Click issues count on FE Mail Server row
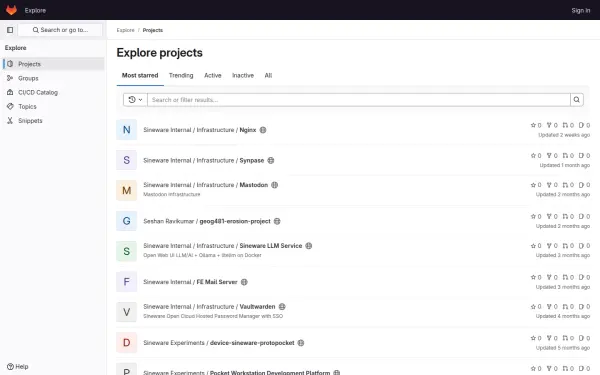 (584, 277)
